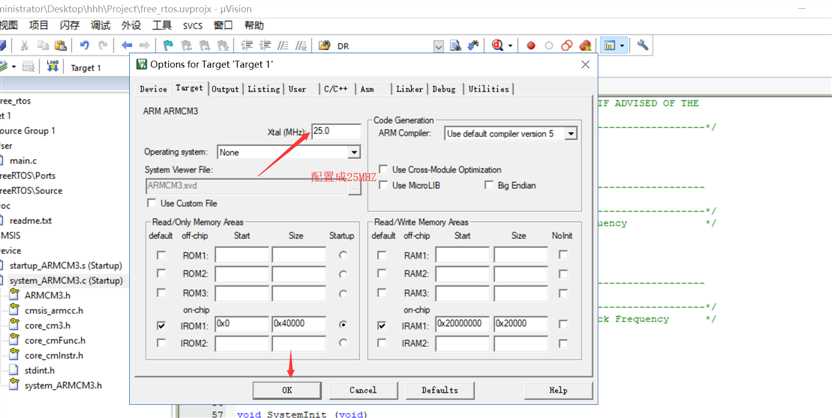Click IROM1 Size field
832x418 pixels.
tap(299, 324)
